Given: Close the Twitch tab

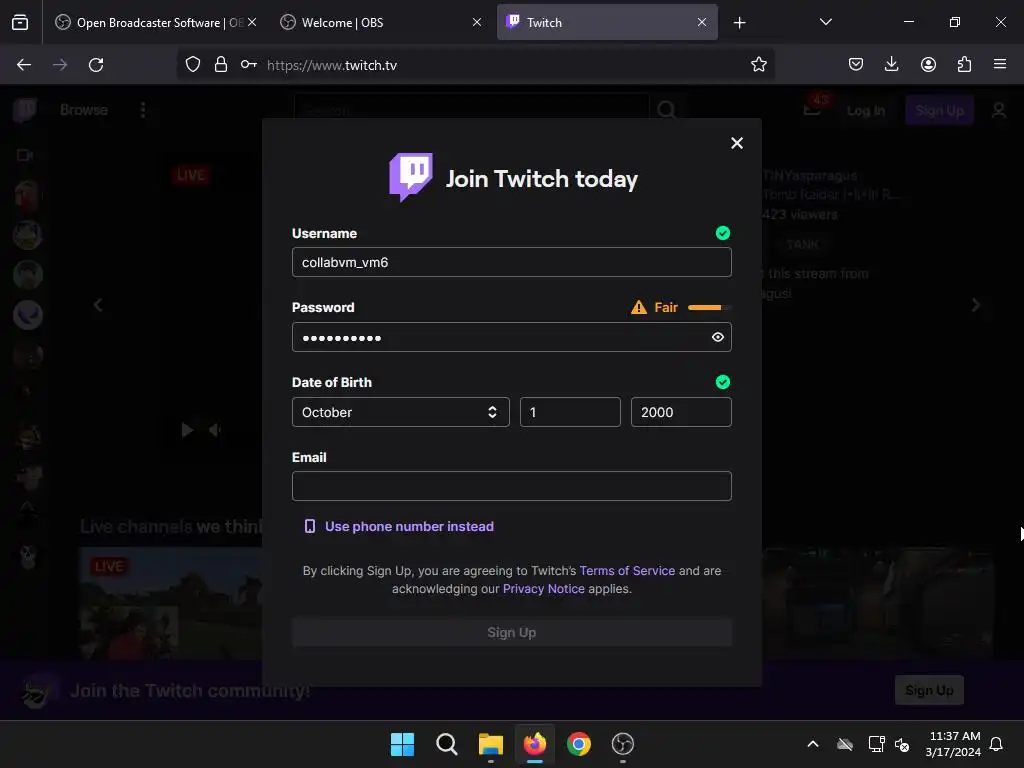Looking at the screenshot, I should click(701, 22).
